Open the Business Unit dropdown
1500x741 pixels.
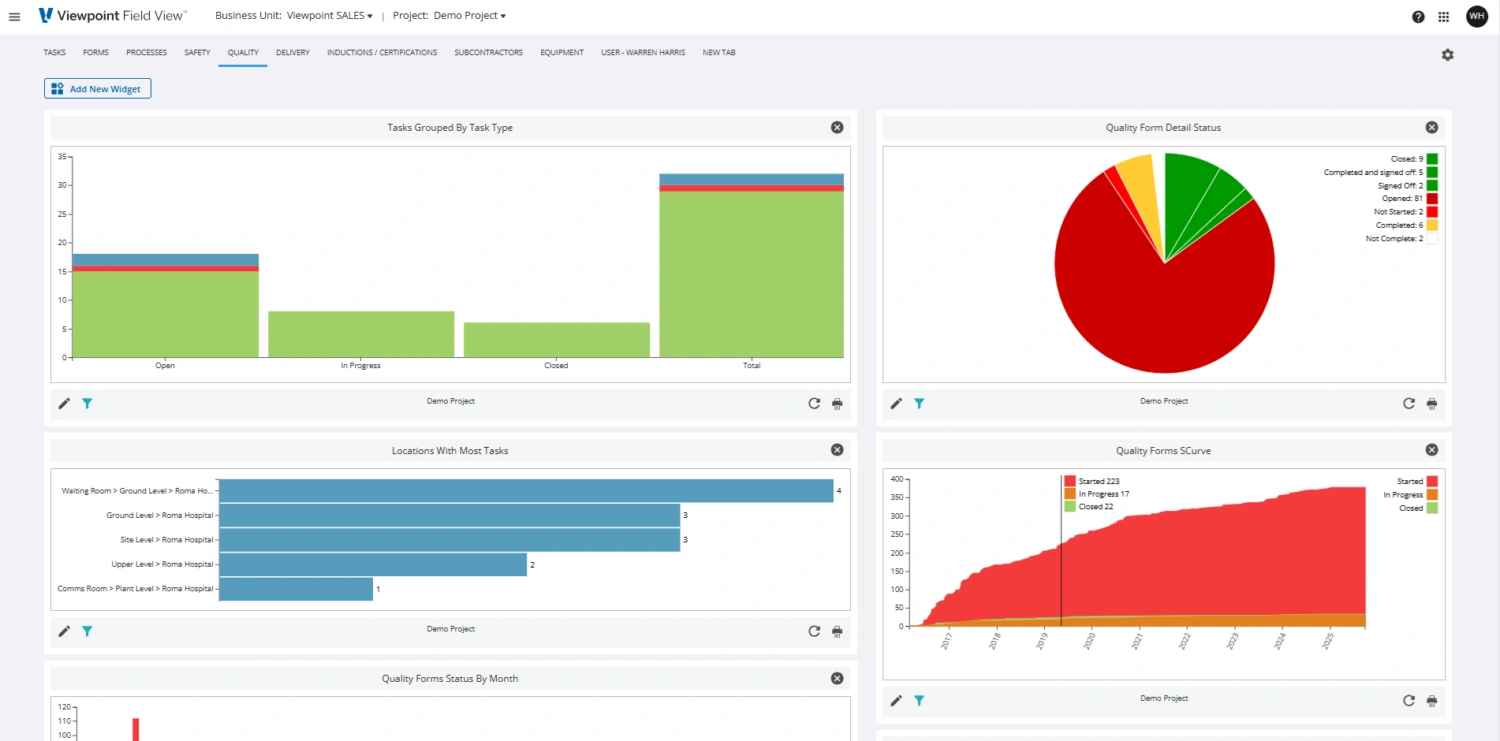pyautogui.click(x=330, y=15)
